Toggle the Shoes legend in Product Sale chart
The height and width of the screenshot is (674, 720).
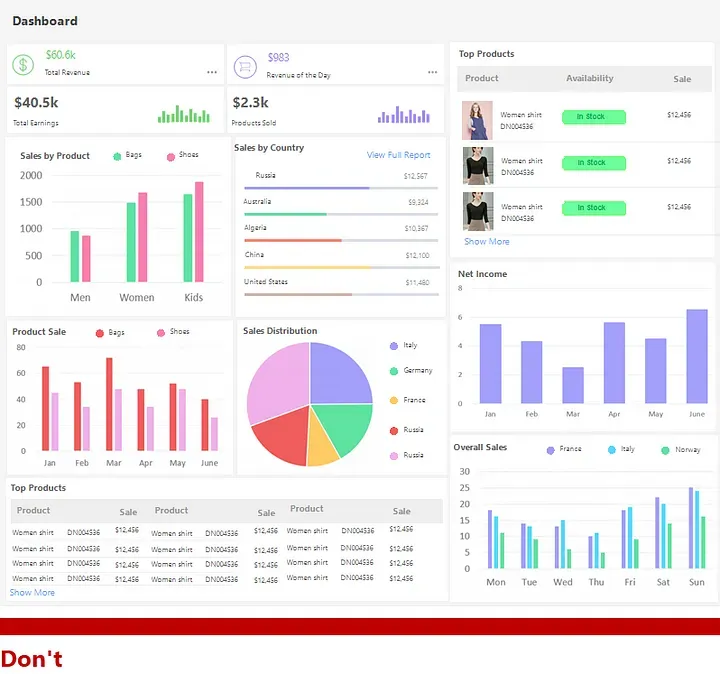[173, 332]
